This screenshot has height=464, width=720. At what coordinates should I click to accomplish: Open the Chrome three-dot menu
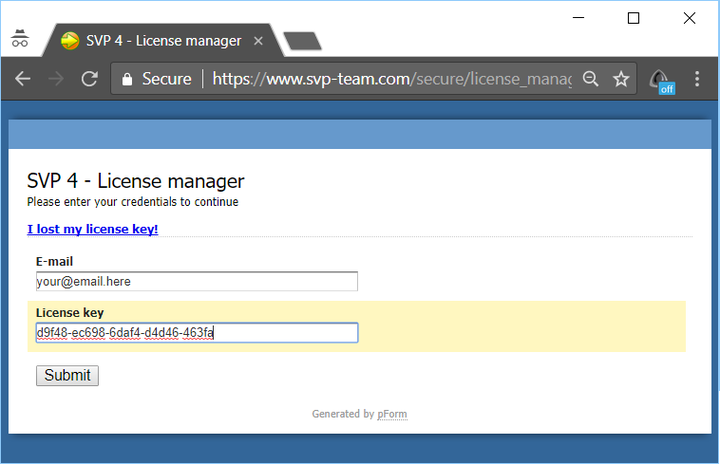coord(697,79)
